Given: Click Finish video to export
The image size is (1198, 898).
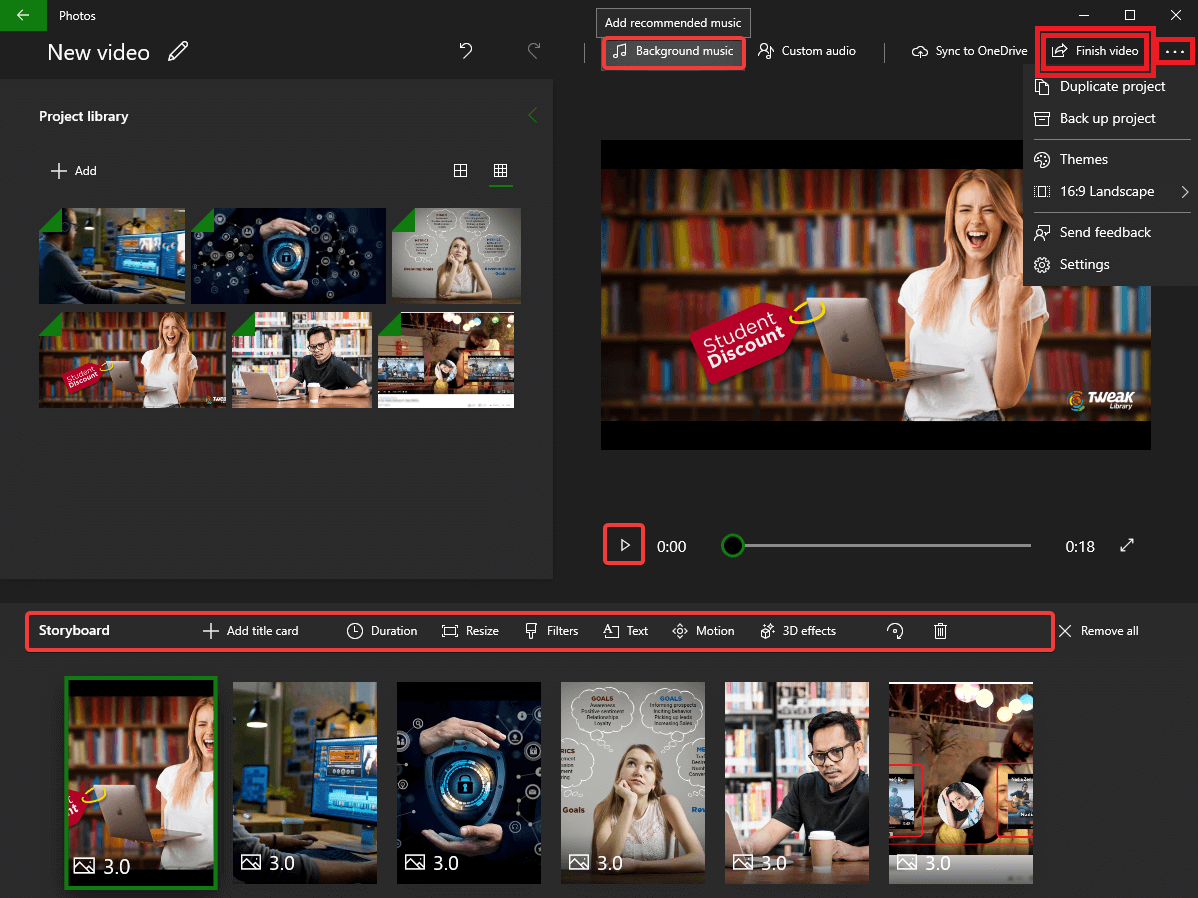Looking at the screenshot, I should click(1095, 51).
